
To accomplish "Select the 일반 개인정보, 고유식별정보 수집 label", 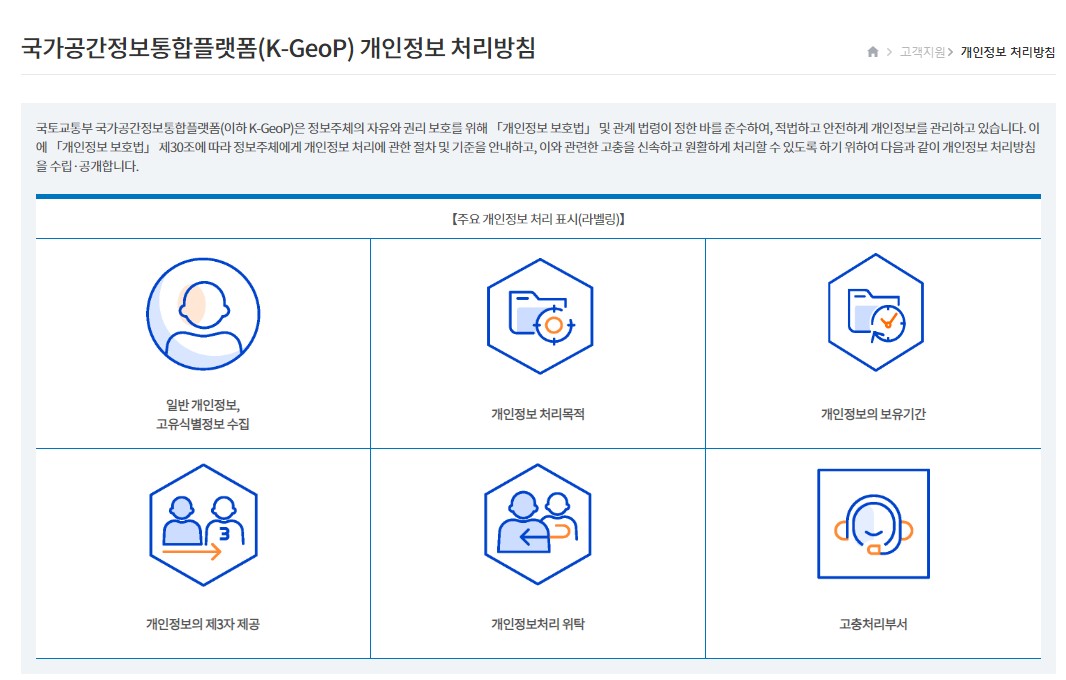I will coord(203,414).
